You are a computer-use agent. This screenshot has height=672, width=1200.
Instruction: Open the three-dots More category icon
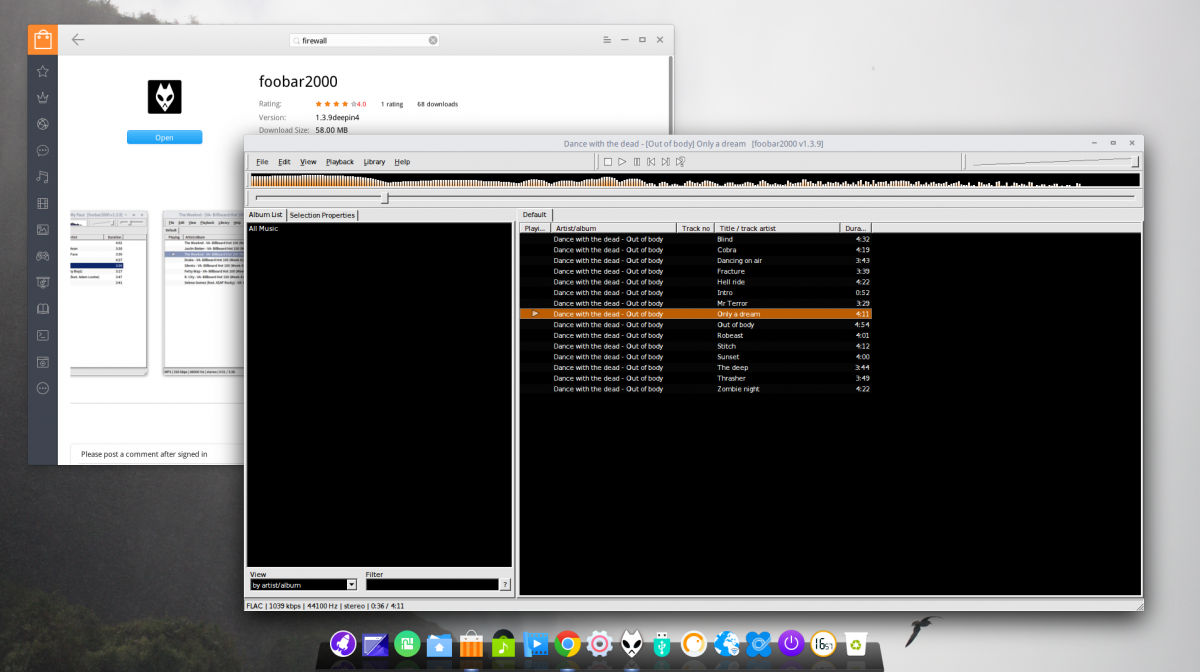coord(42,388)
